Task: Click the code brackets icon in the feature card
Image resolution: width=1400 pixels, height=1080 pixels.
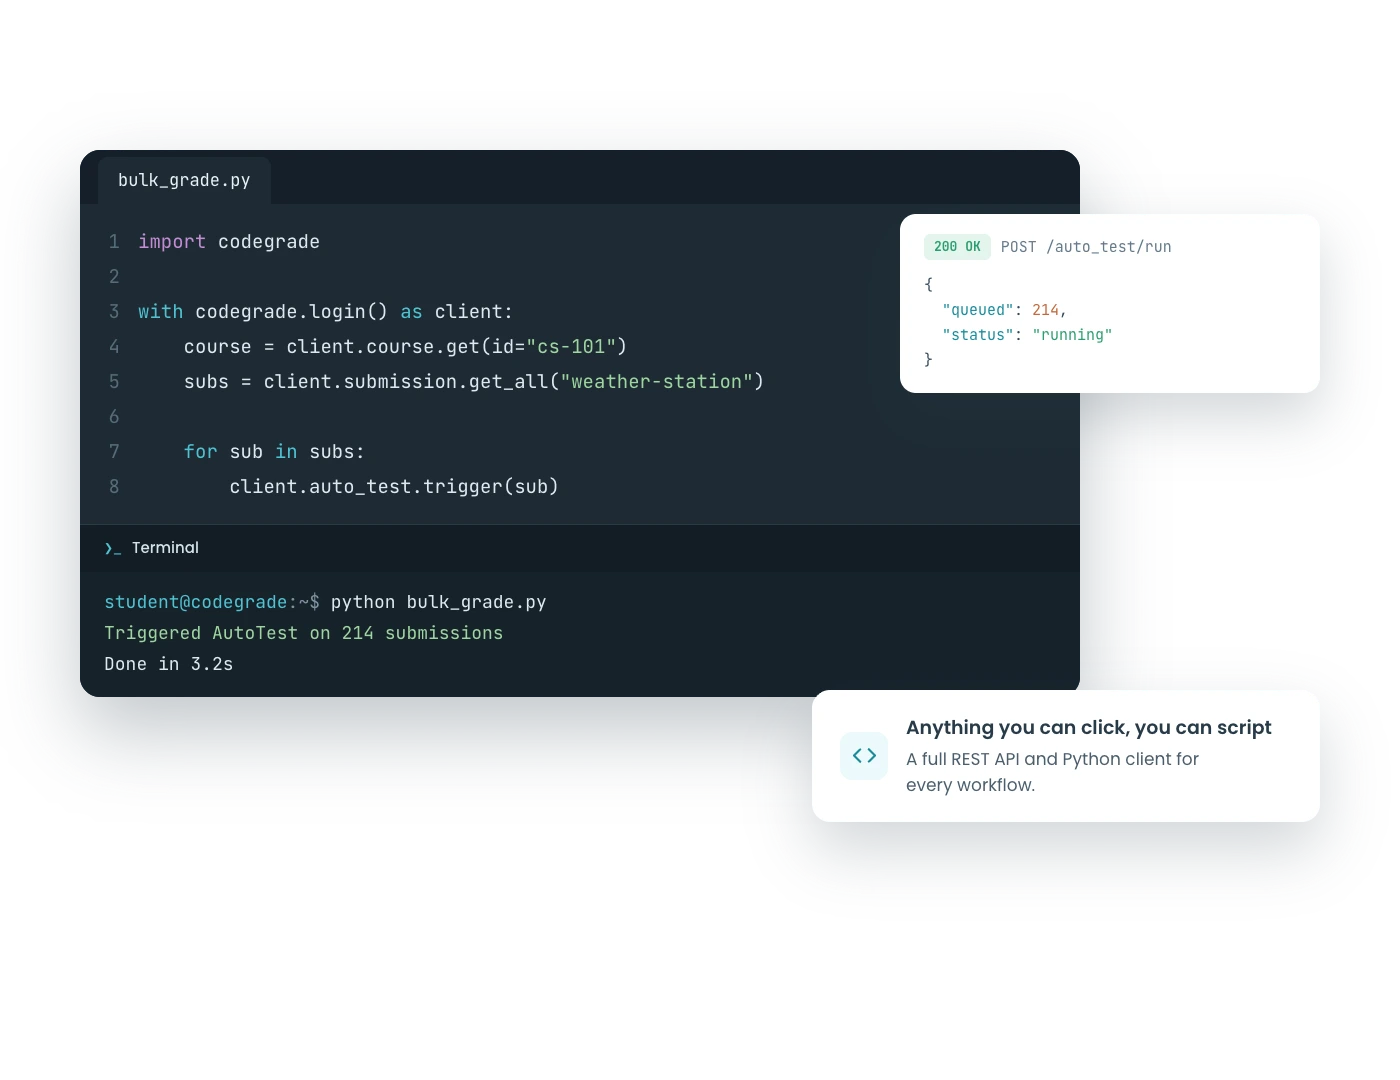Action: 864,755
